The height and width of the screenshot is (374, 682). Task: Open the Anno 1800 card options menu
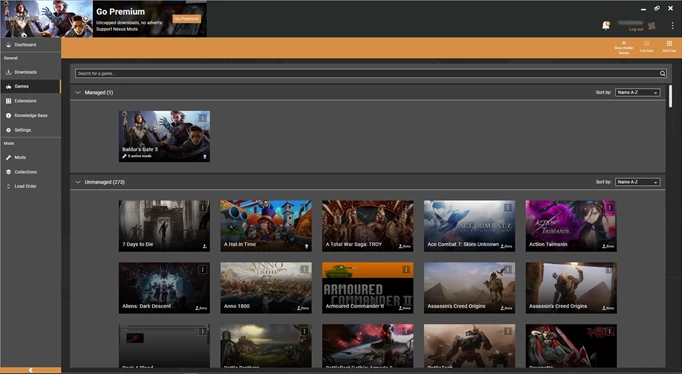(x=304, y=270)
